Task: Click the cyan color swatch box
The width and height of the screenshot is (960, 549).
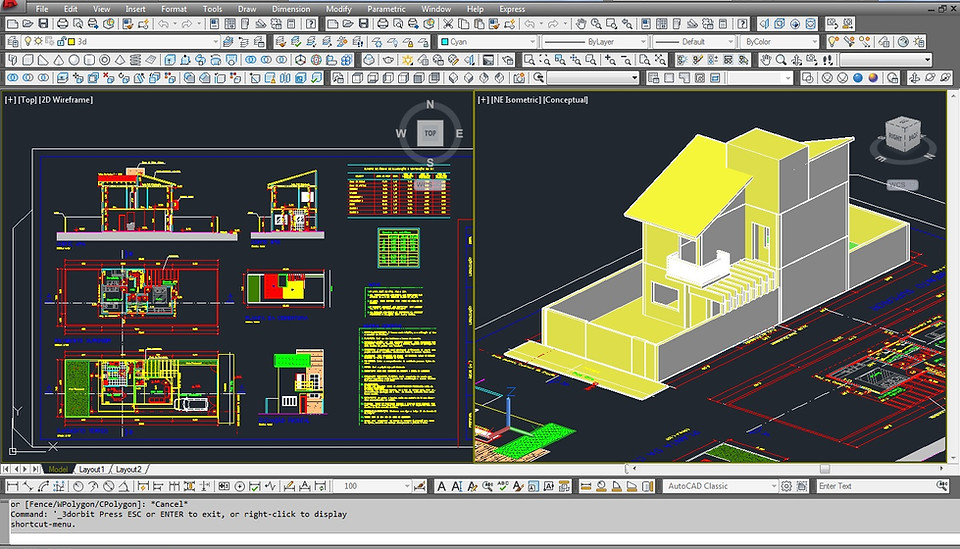Action: [x=445, y=42]
